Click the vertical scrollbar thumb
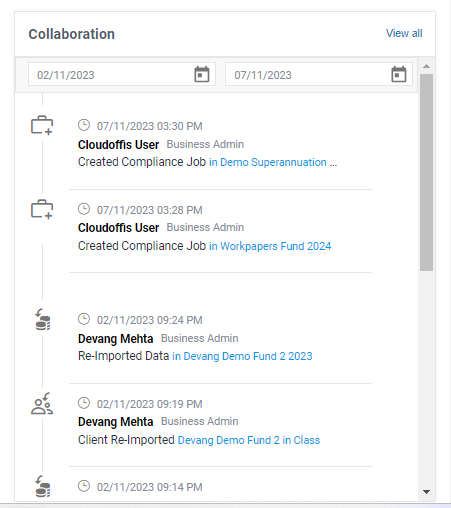The height and width of the screenshot is (508, 451). click(426, 172)
